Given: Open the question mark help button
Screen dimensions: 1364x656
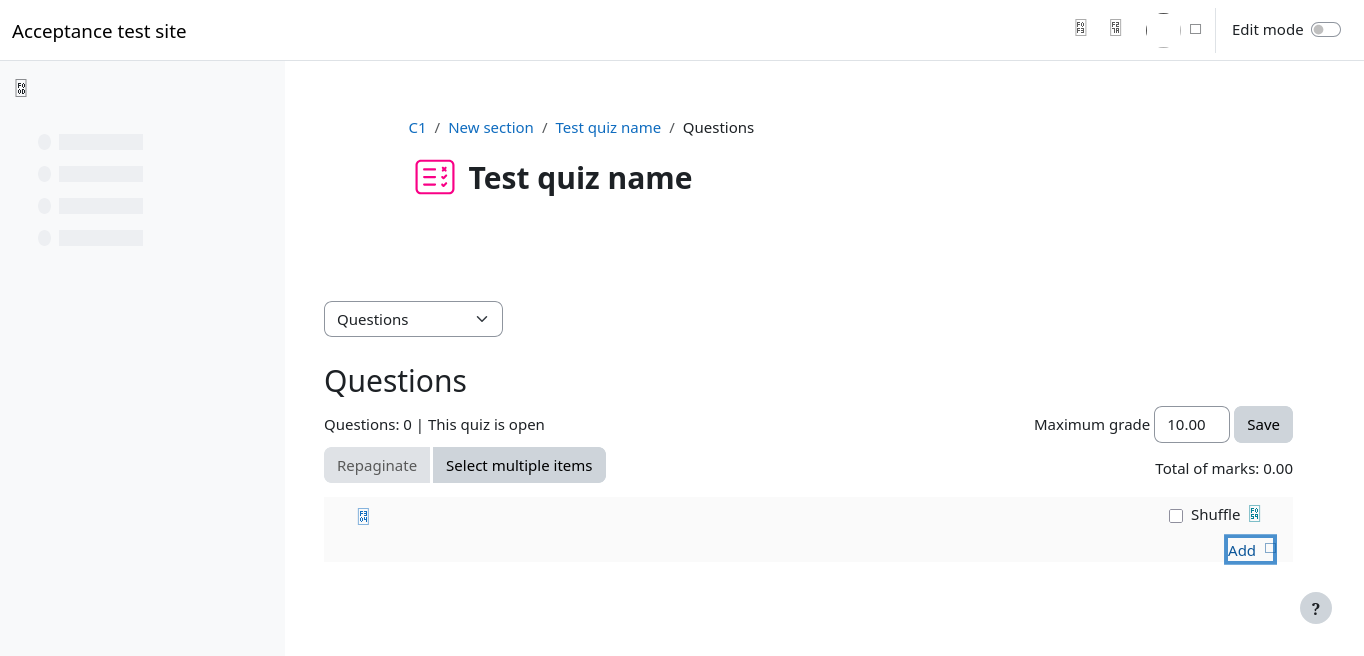Looking at the screenshot, I should click(x=1315, y=608).
